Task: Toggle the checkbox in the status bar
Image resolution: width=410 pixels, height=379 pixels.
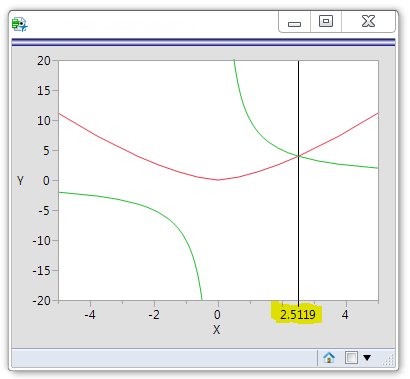Action: [351, 358]
